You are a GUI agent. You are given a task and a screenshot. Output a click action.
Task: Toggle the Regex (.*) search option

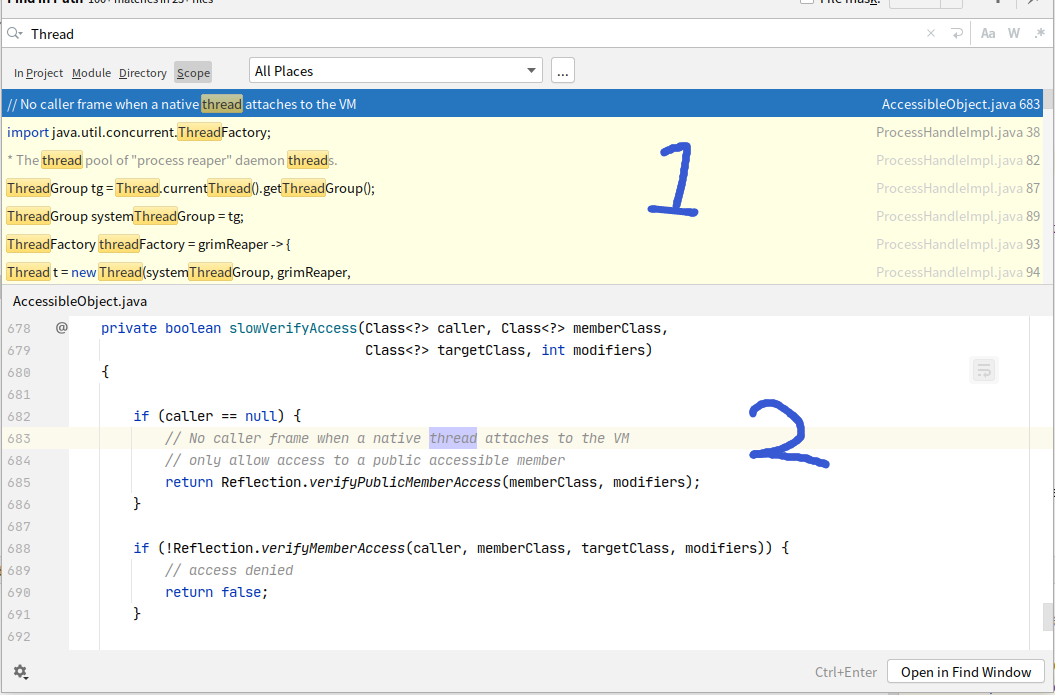1040,33
